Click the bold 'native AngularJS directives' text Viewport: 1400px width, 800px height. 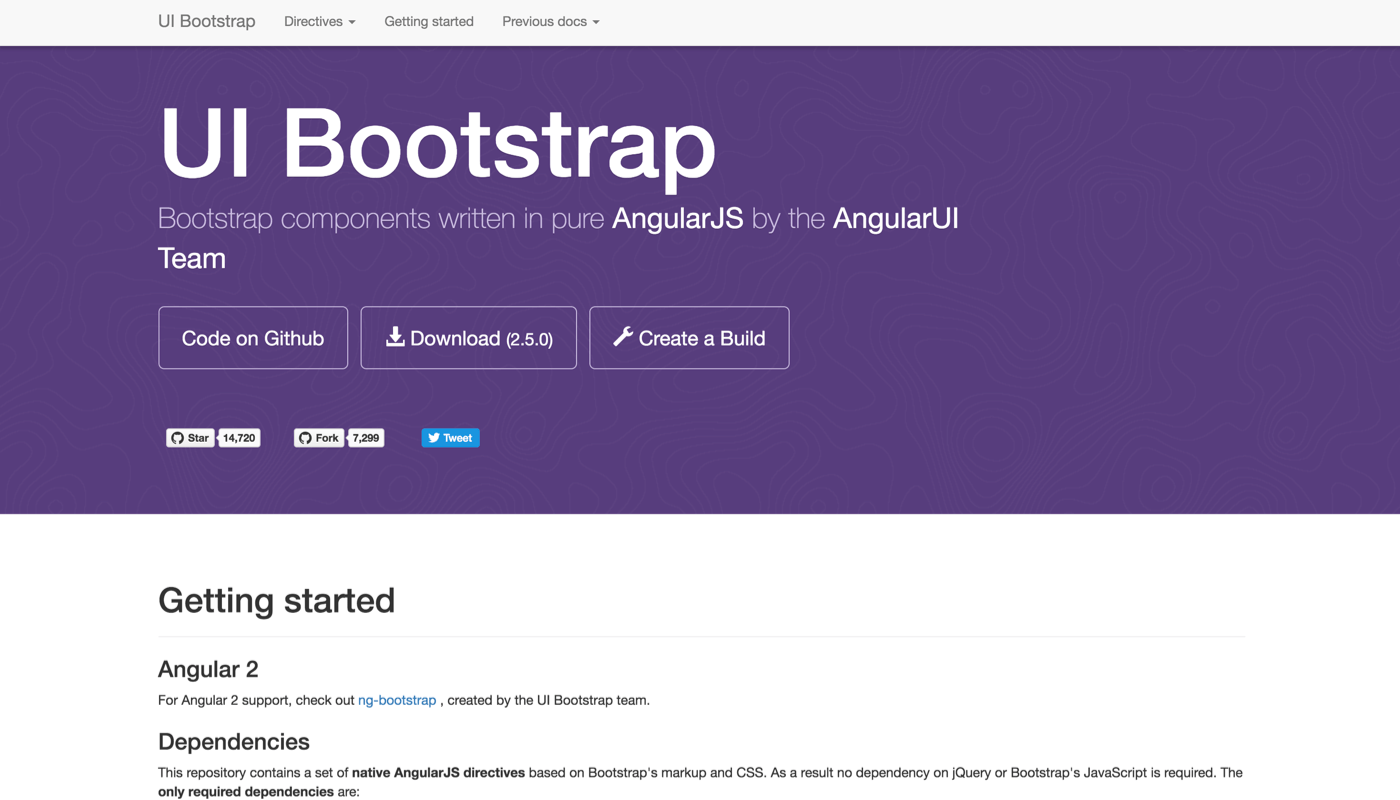pos(438,773)
